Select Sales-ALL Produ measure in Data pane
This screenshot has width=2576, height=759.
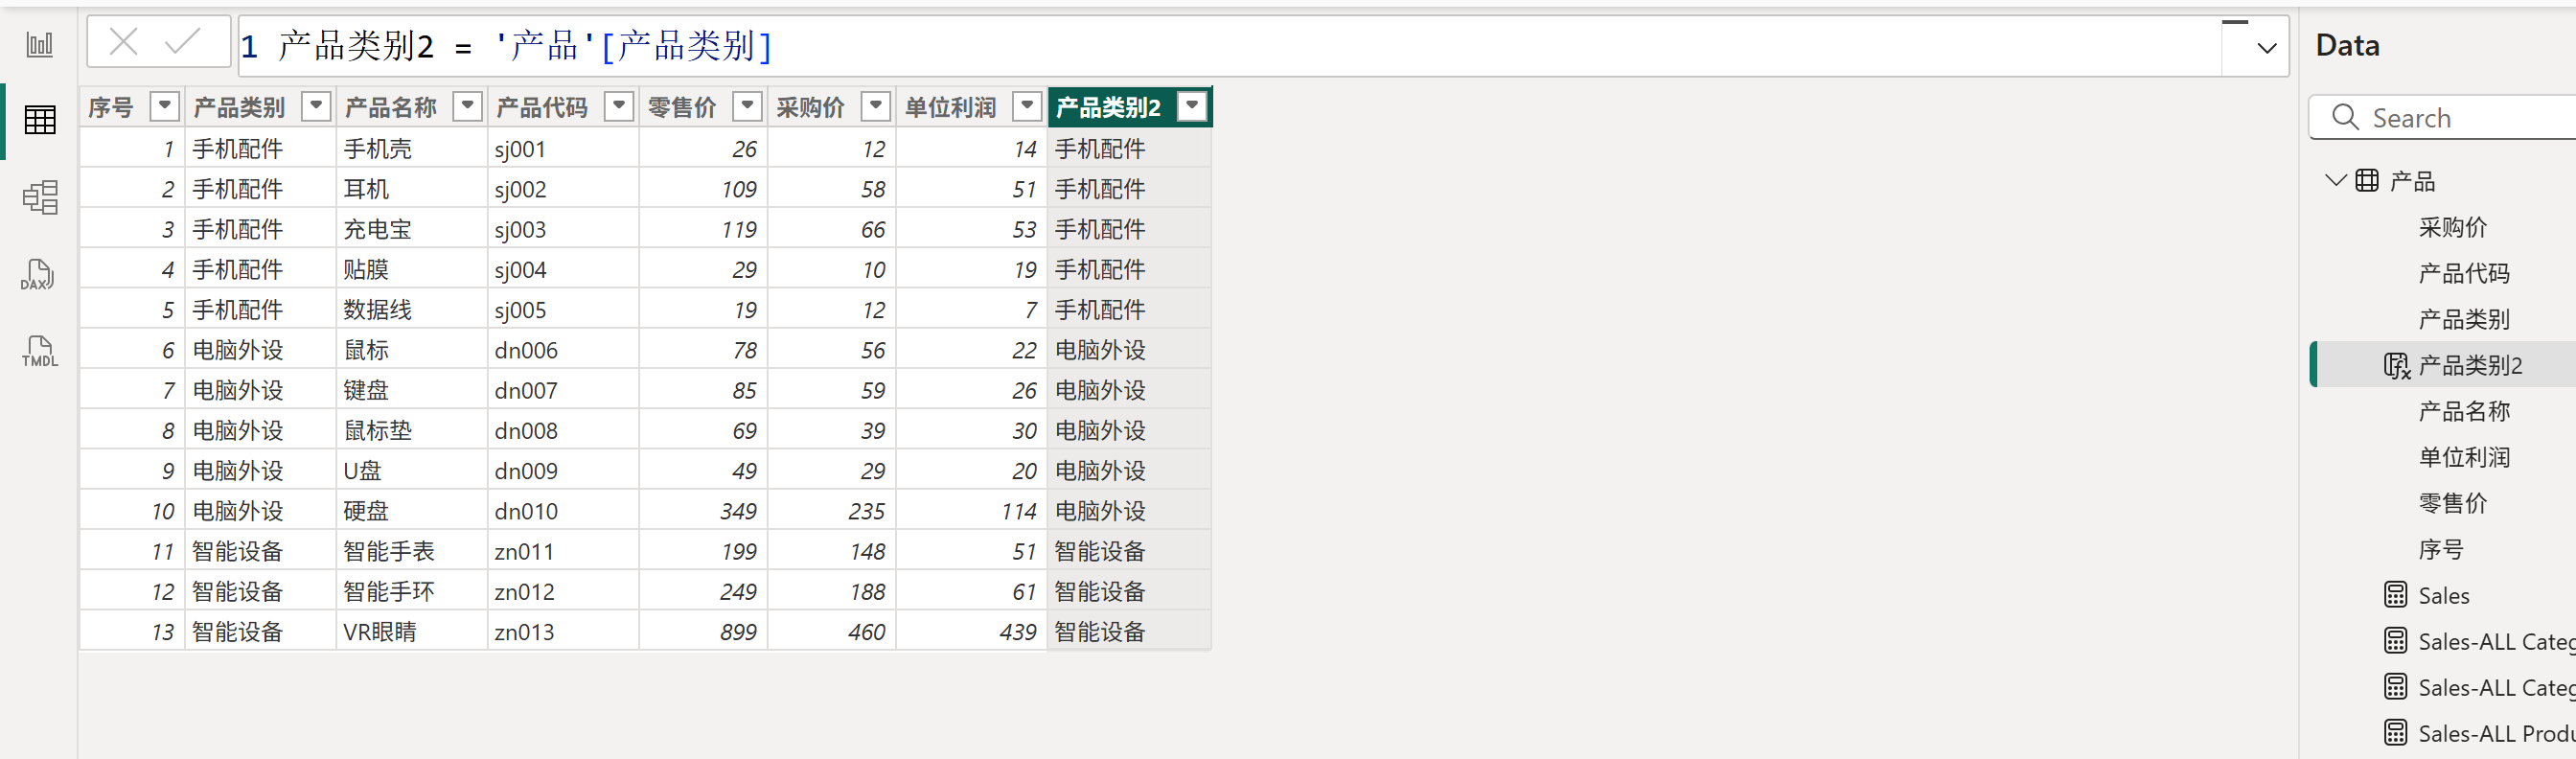[x=2496, y=734]
